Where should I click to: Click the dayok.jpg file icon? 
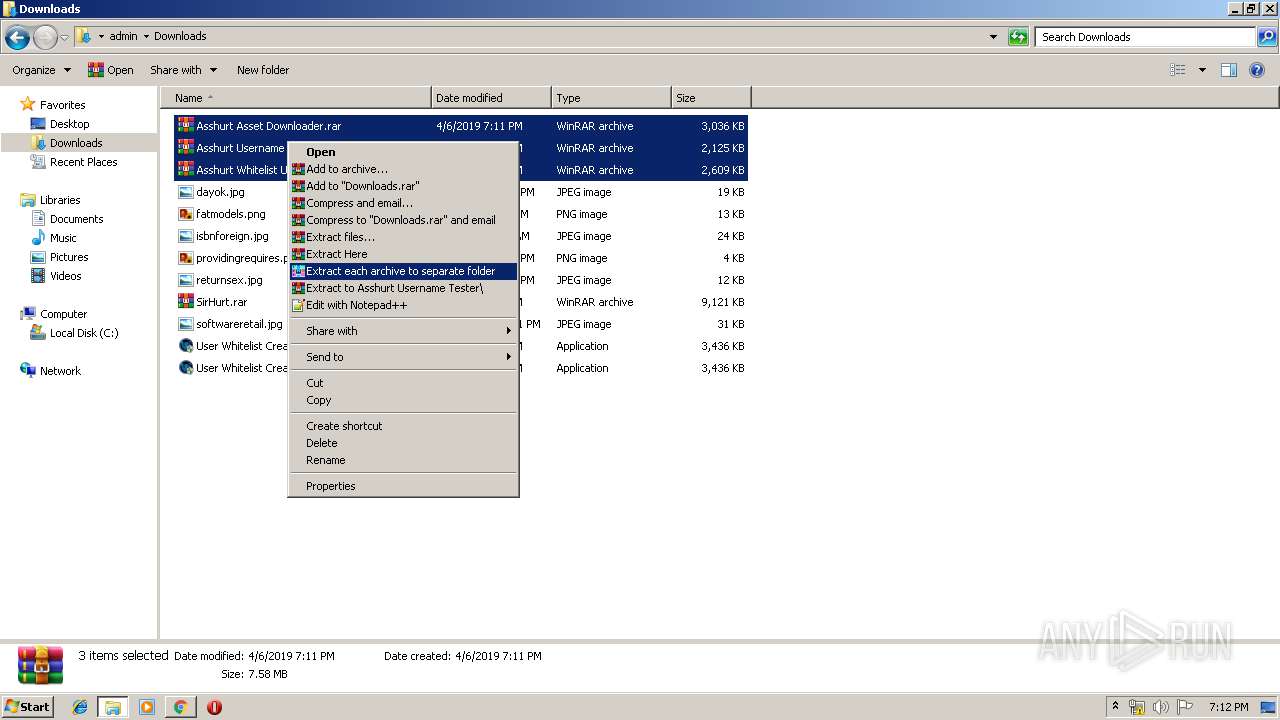pos(185,192)
